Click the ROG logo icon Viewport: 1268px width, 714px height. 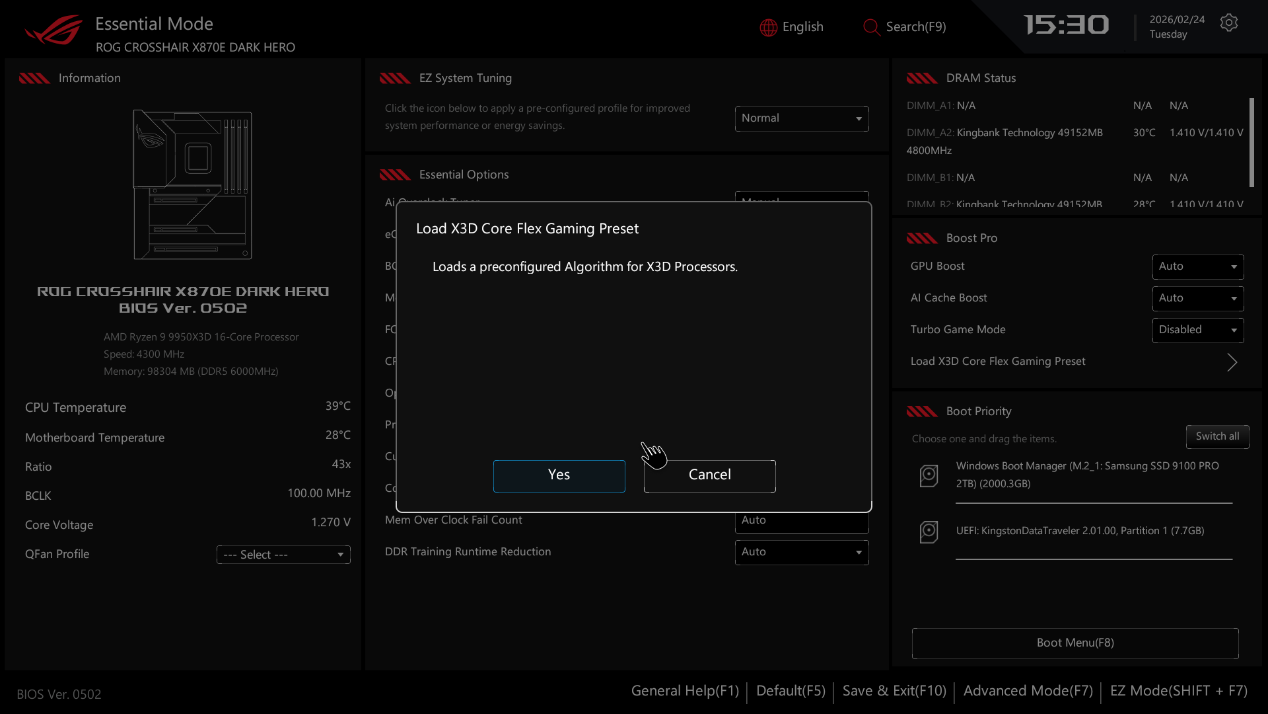[53, 30]
